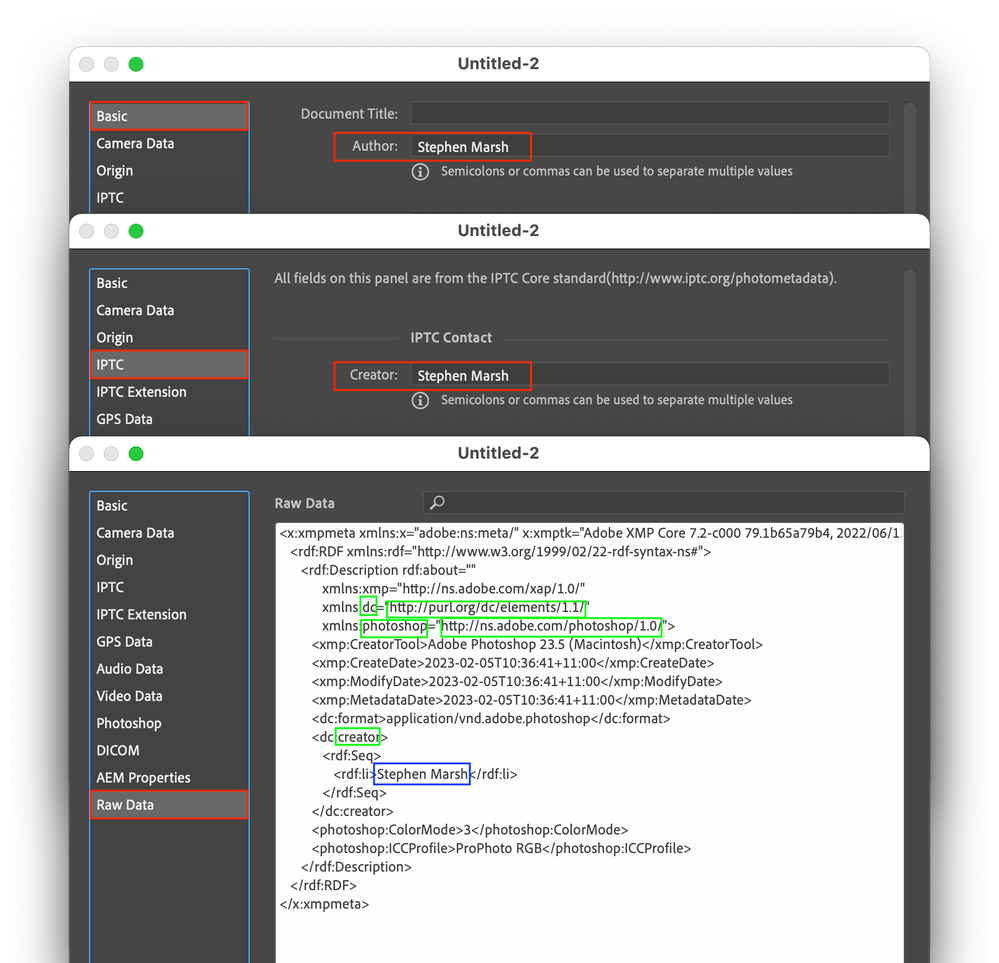The image size is (999, 963).
Task: Click the middle window vertical scrollbar
Action: [910, 352]
